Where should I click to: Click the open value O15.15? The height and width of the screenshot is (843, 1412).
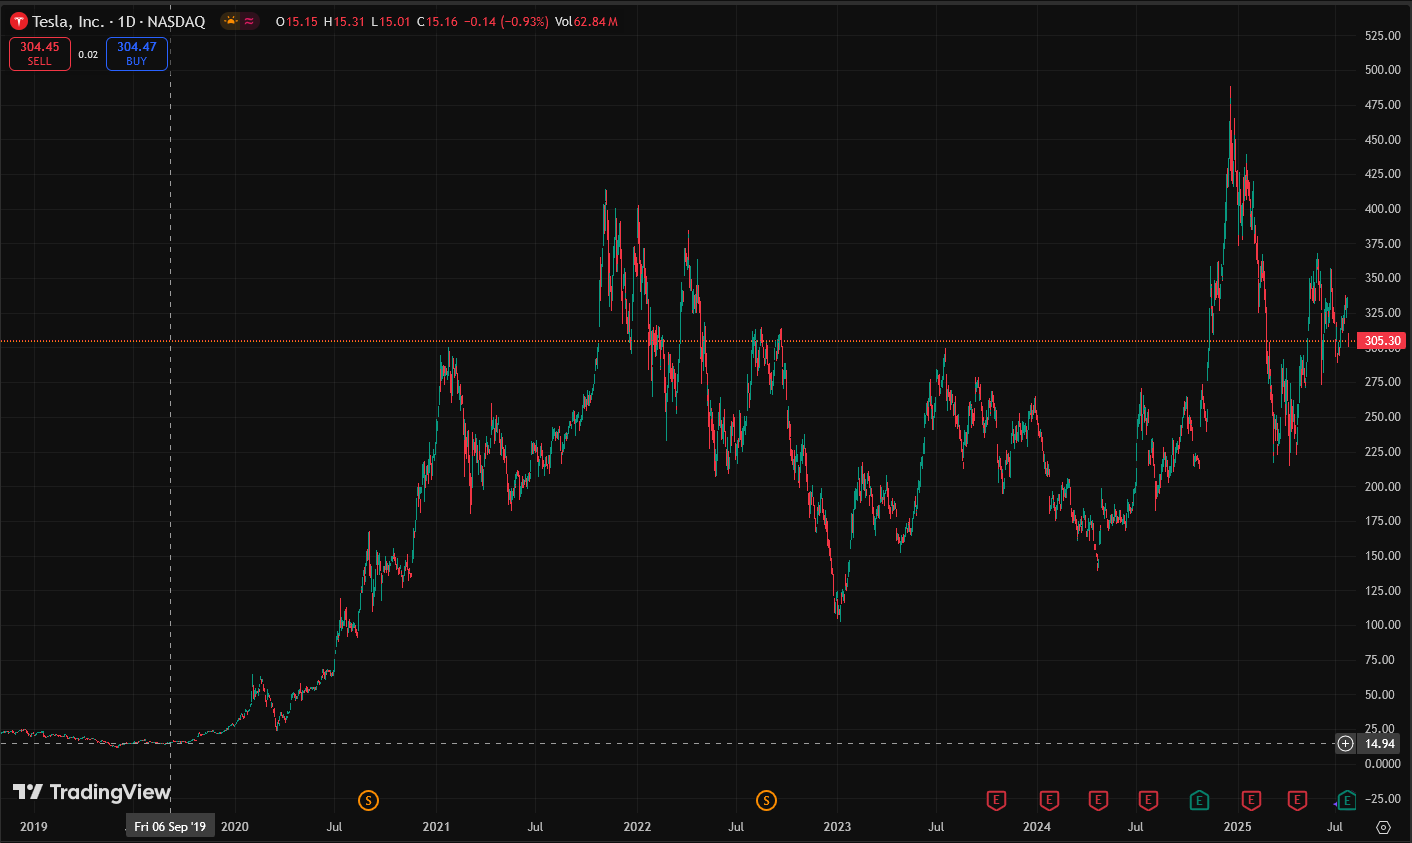297,22
